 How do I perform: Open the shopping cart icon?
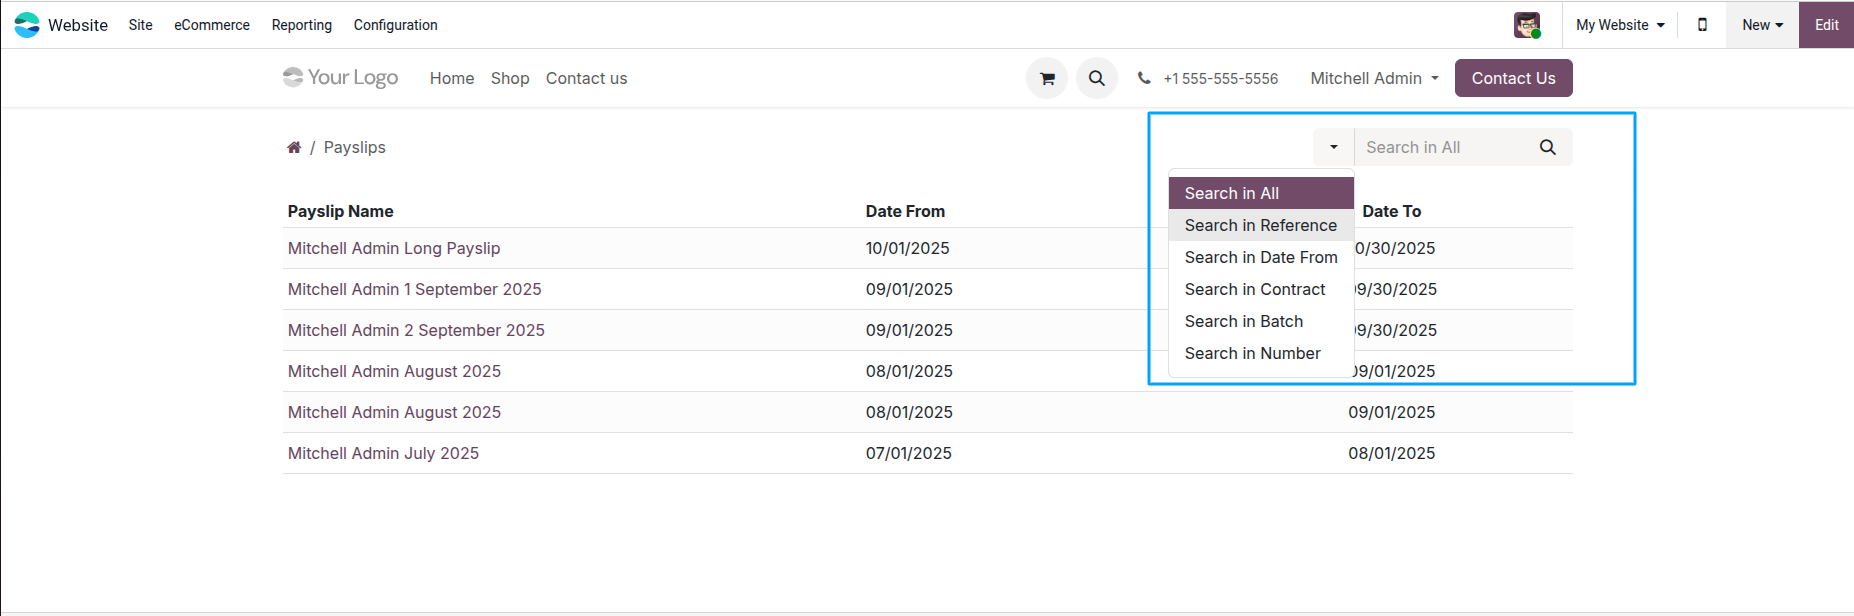tap(1047, 78)
